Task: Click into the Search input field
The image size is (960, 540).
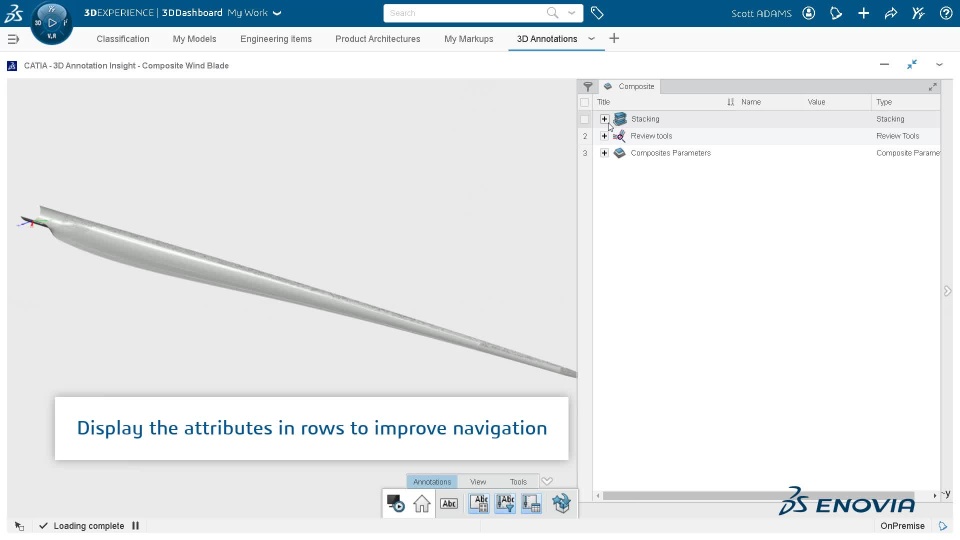Action: click(x=465, y=13)
